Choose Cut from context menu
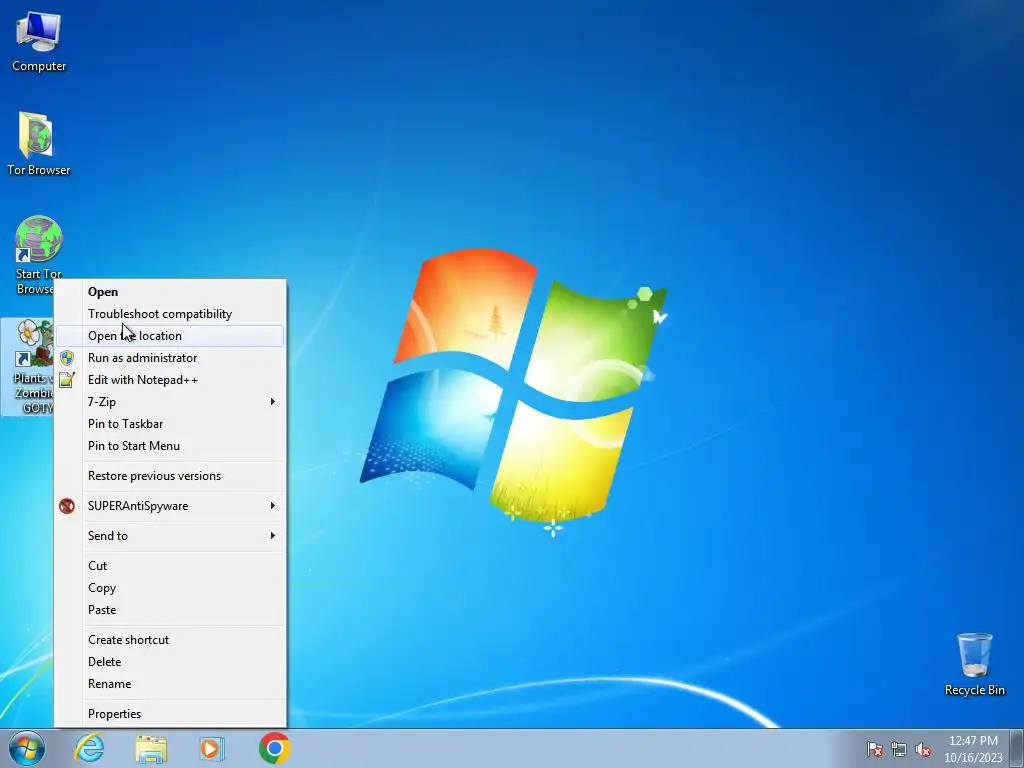This screenshot has width=1024, height=768. (x=170, y=566)
